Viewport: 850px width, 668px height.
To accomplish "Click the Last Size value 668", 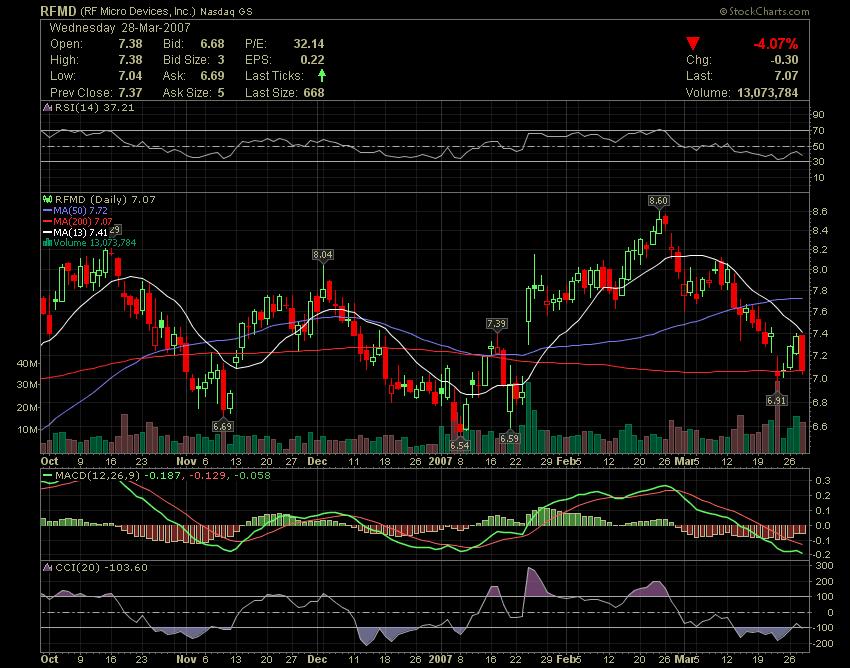I will 314,93.
